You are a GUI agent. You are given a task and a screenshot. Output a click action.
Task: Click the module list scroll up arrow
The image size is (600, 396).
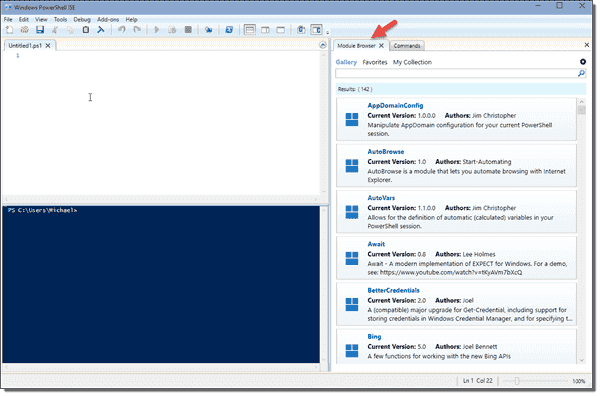click(x=582, y=102)
